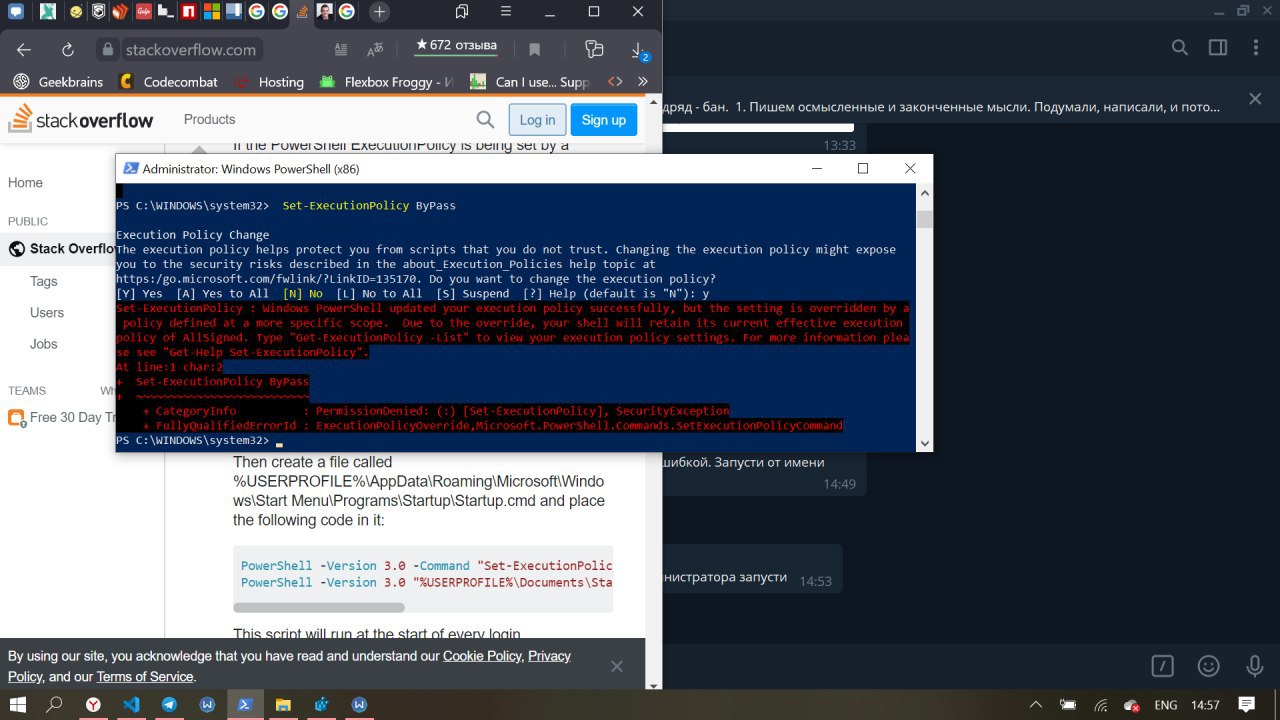Show hidden system tray icons arrow
Viewport: 1280px width, 720px height.
(x=1036, y=705)
